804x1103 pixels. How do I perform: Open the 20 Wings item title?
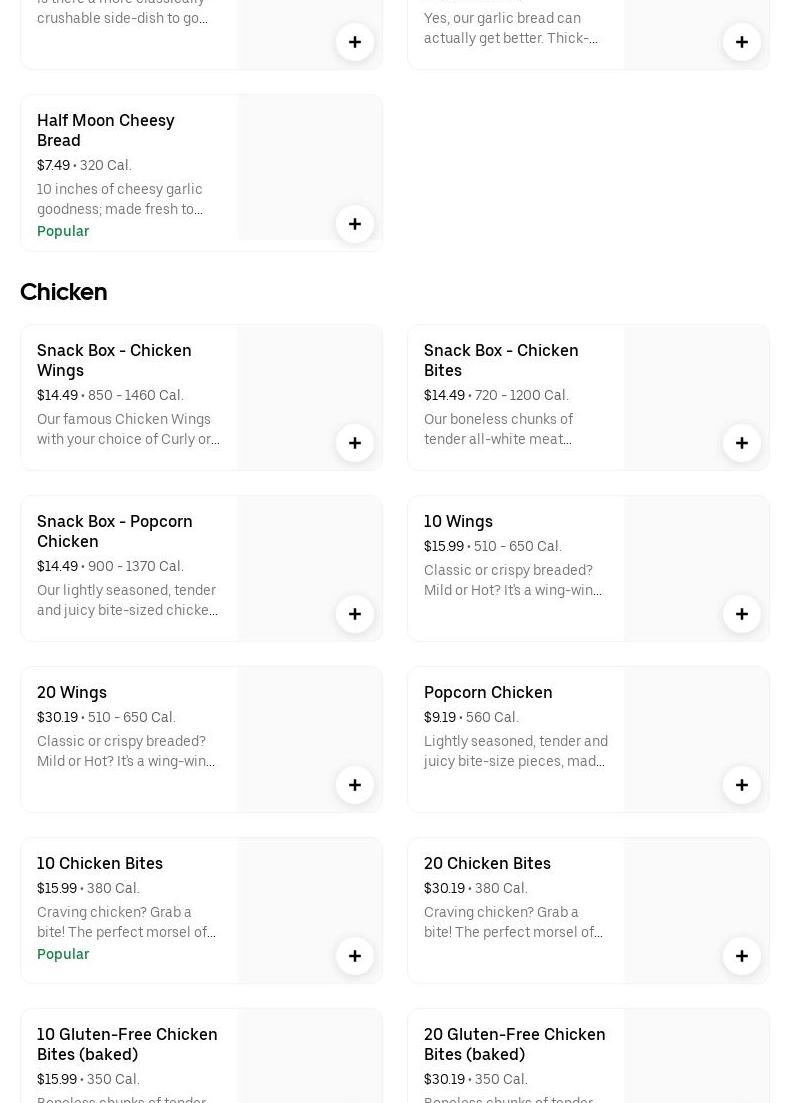pyautogui.click(x=72, y=692)
